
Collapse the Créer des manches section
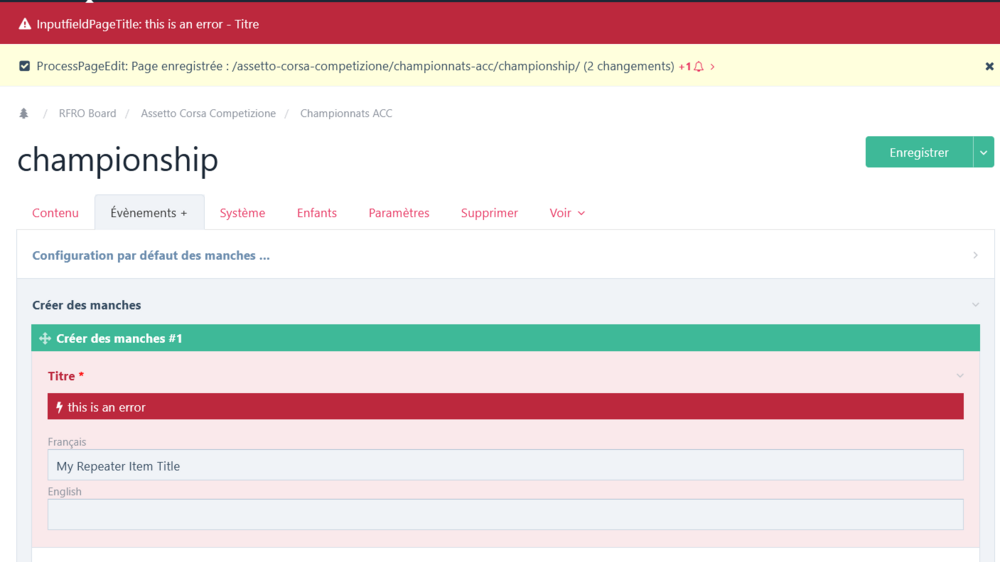[975, 305]
